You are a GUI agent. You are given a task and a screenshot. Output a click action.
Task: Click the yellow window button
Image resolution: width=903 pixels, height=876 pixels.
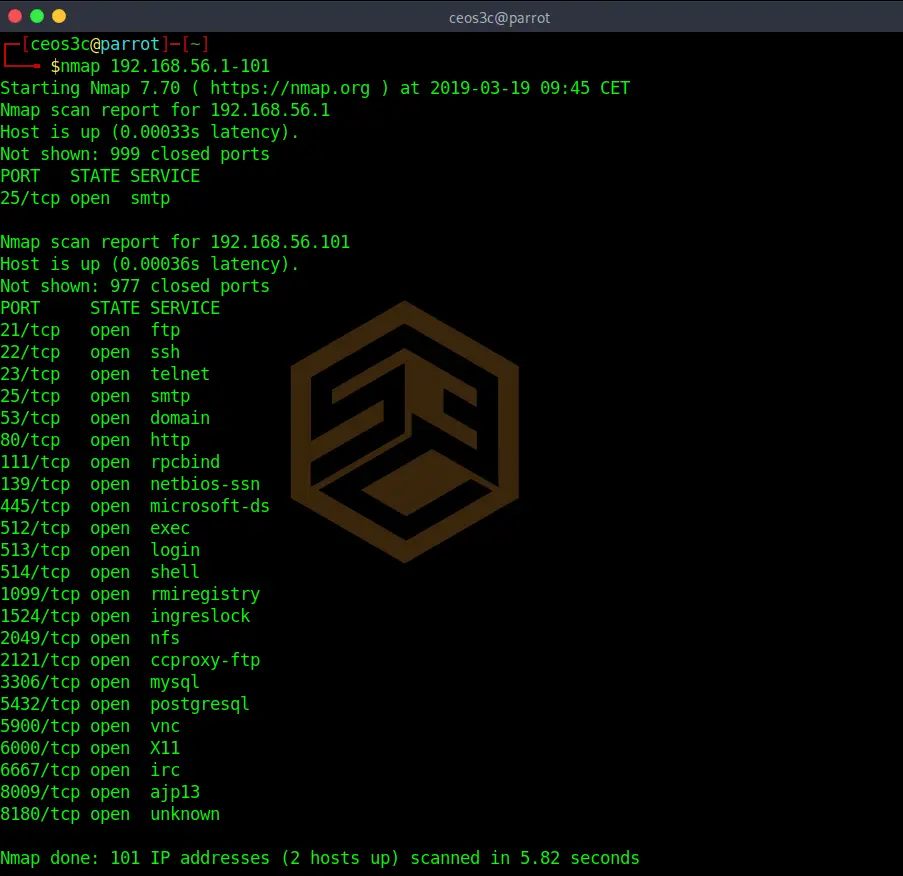(59, 16)
